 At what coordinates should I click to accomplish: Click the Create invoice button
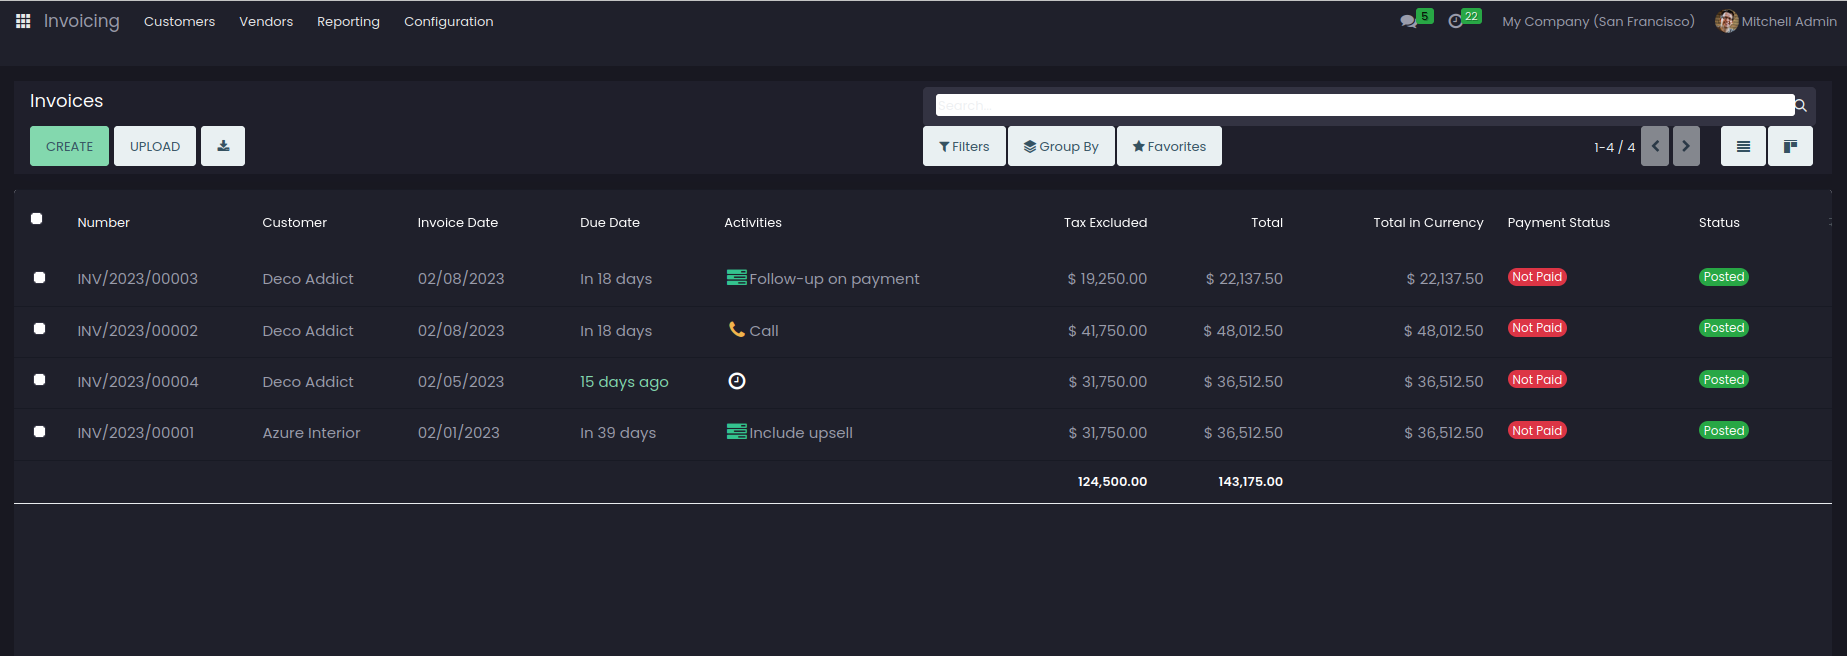[x=69, y=146]
